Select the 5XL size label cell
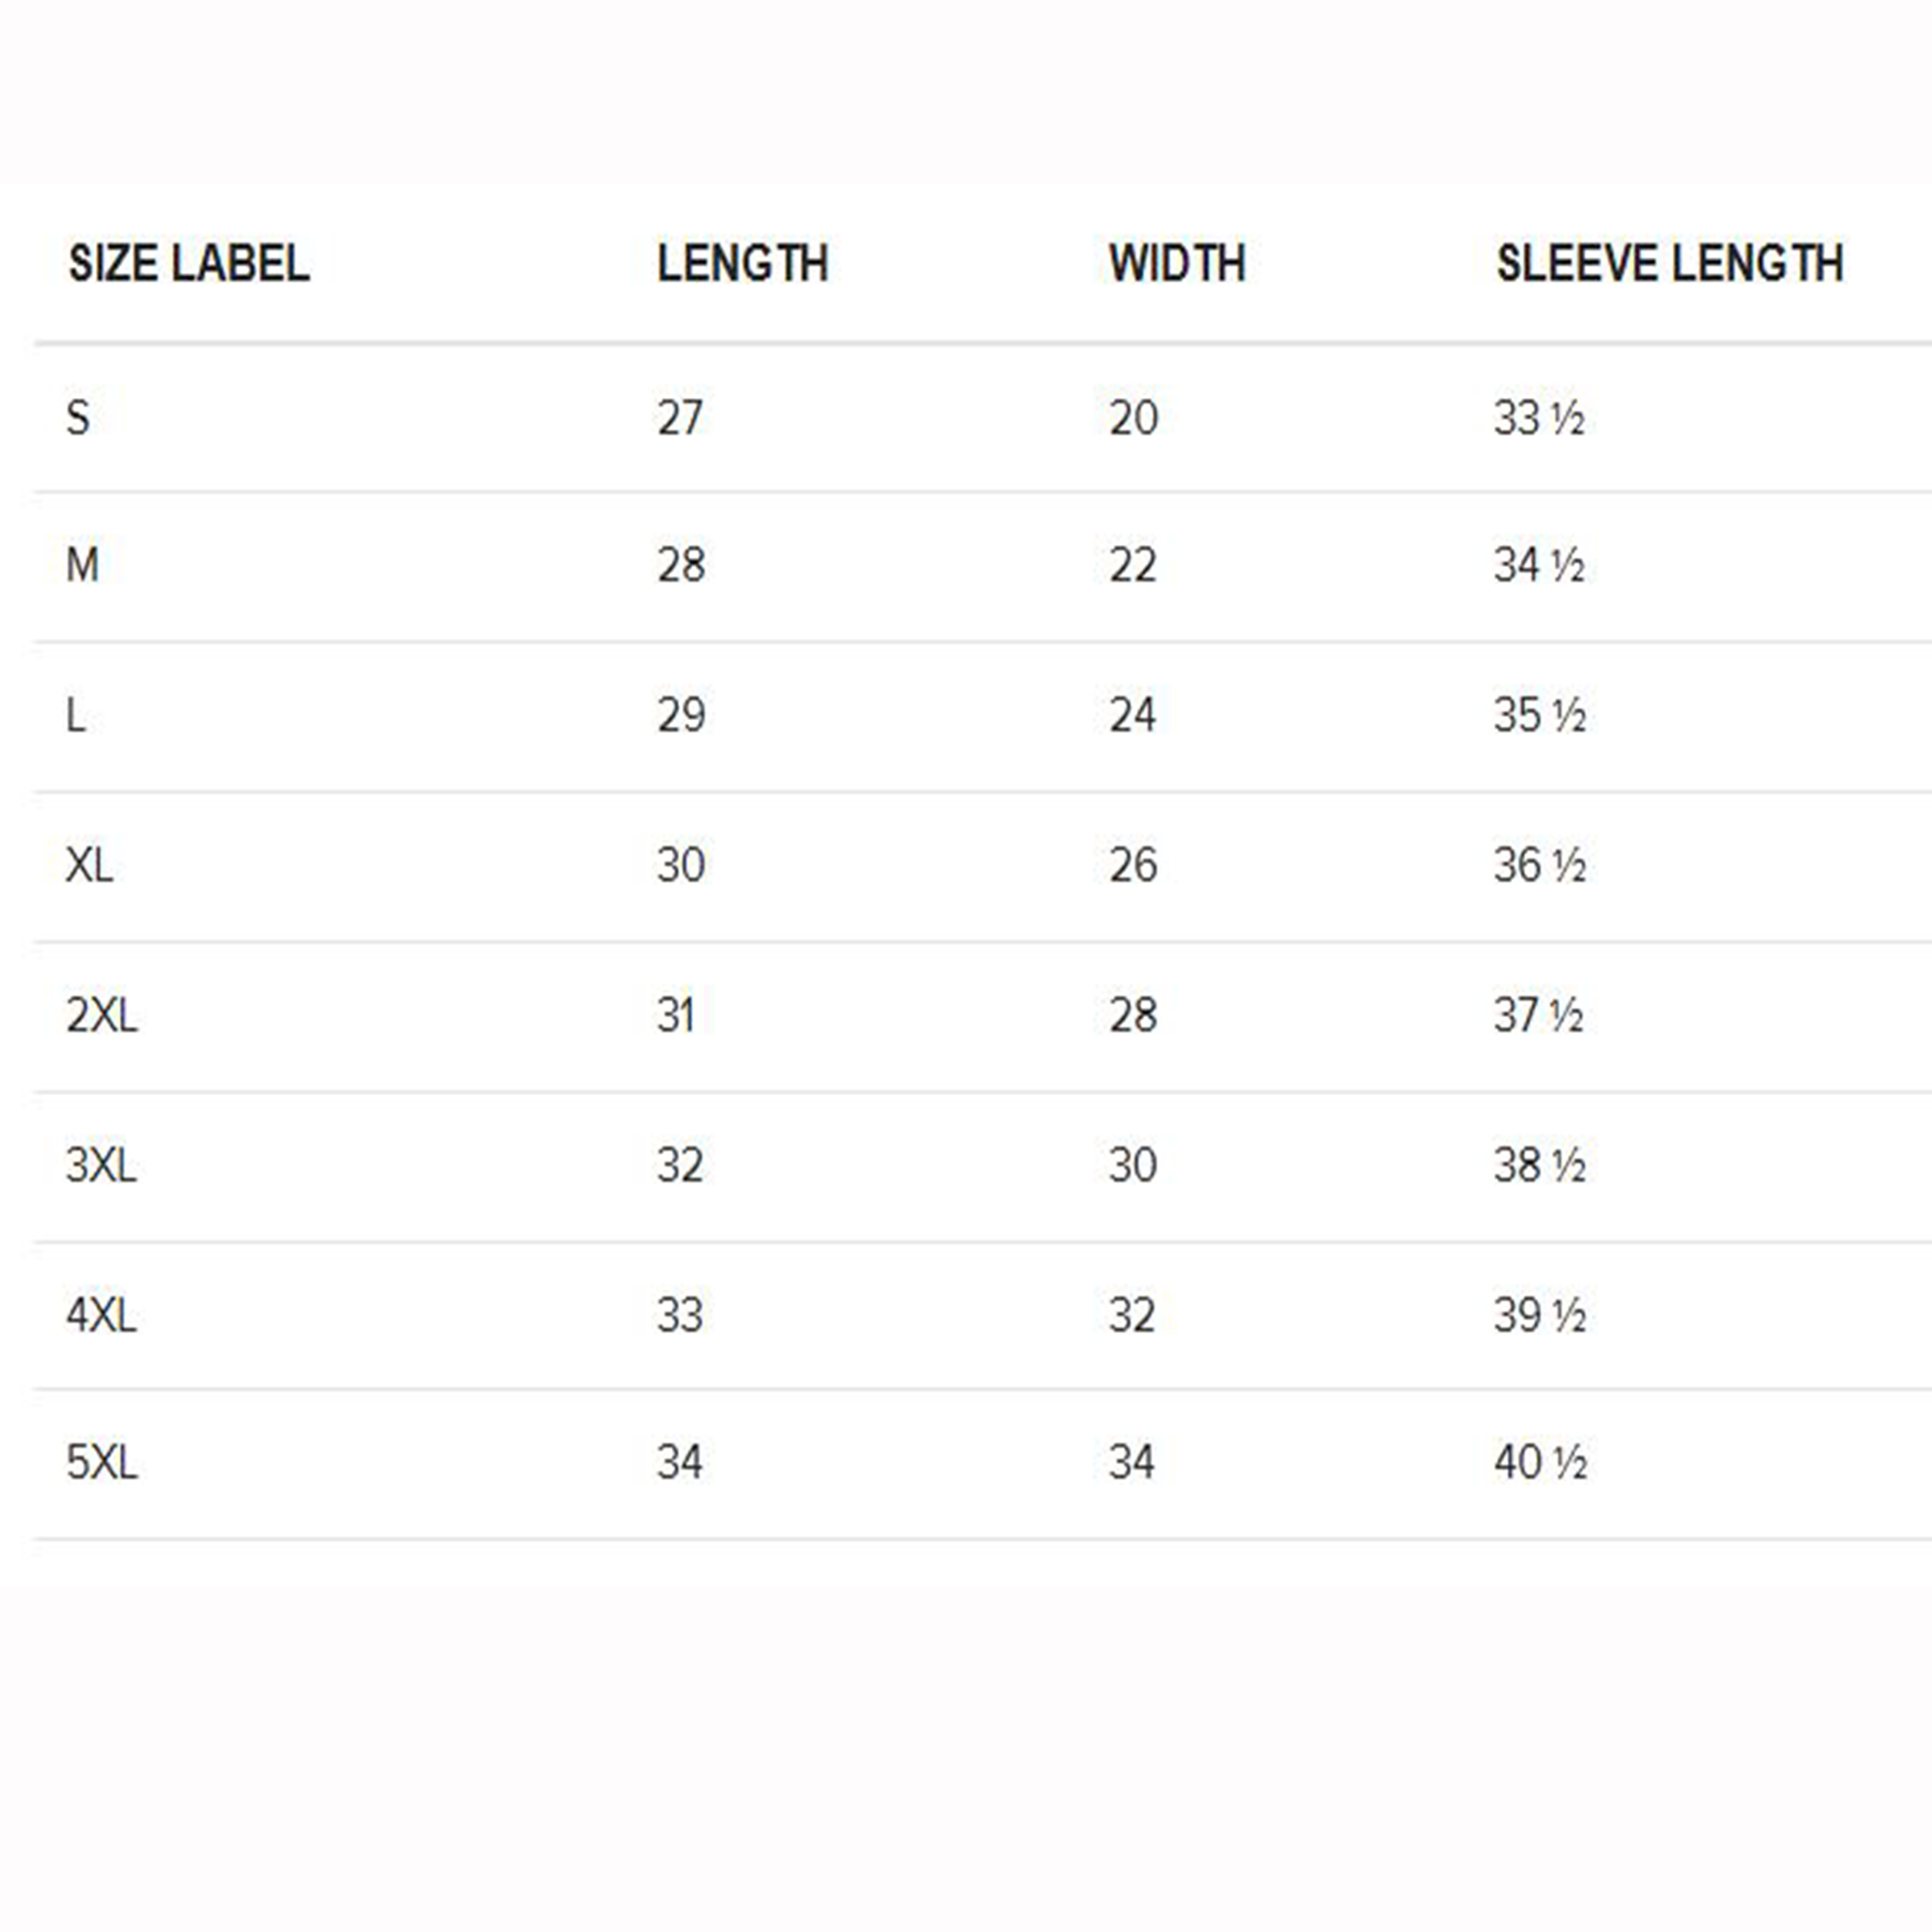 (102, 1462)
